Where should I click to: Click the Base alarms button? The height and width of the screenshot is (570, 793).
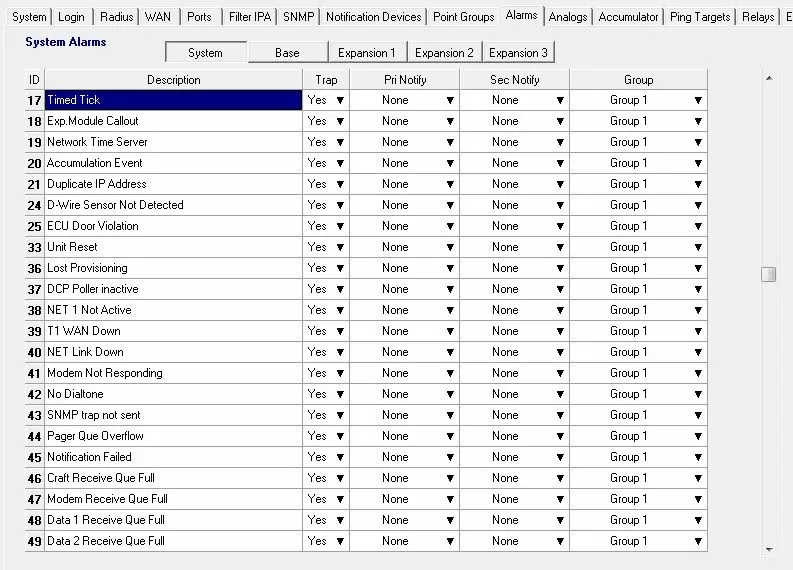click(x=287, y=53)
